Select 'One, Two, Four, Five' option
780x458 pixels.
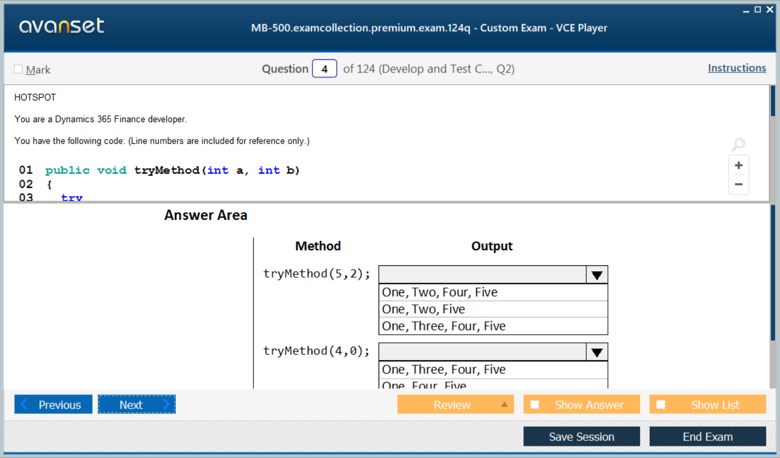[493, 292]
